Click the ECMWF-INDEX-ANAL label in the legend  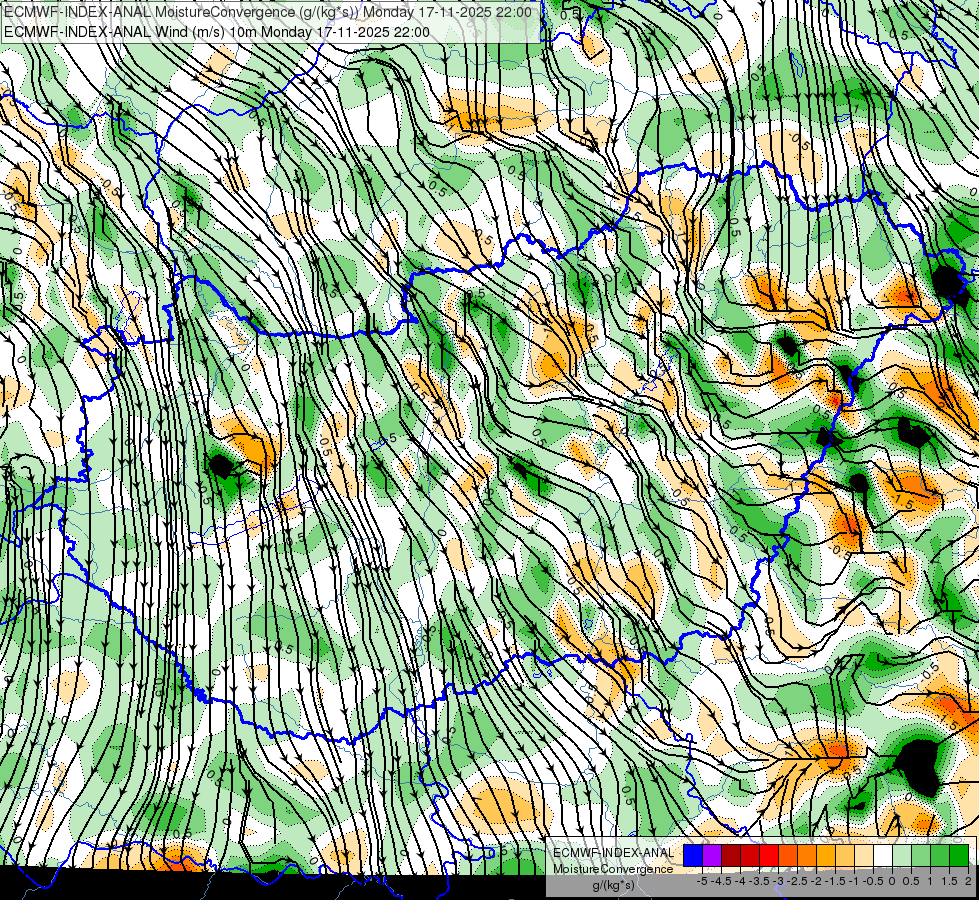pos(614,853)
